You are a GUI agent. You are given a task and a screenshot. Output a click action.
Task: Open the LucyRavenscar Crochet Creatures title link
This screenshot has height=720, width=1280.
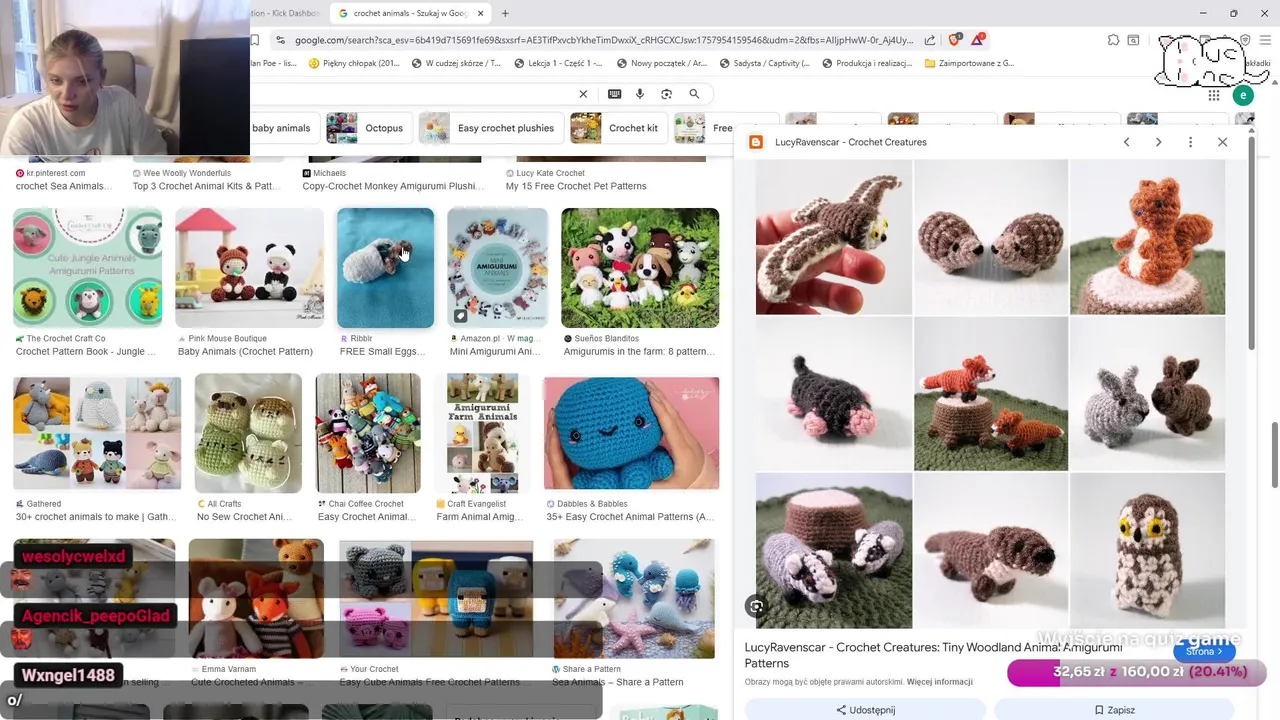934,655
